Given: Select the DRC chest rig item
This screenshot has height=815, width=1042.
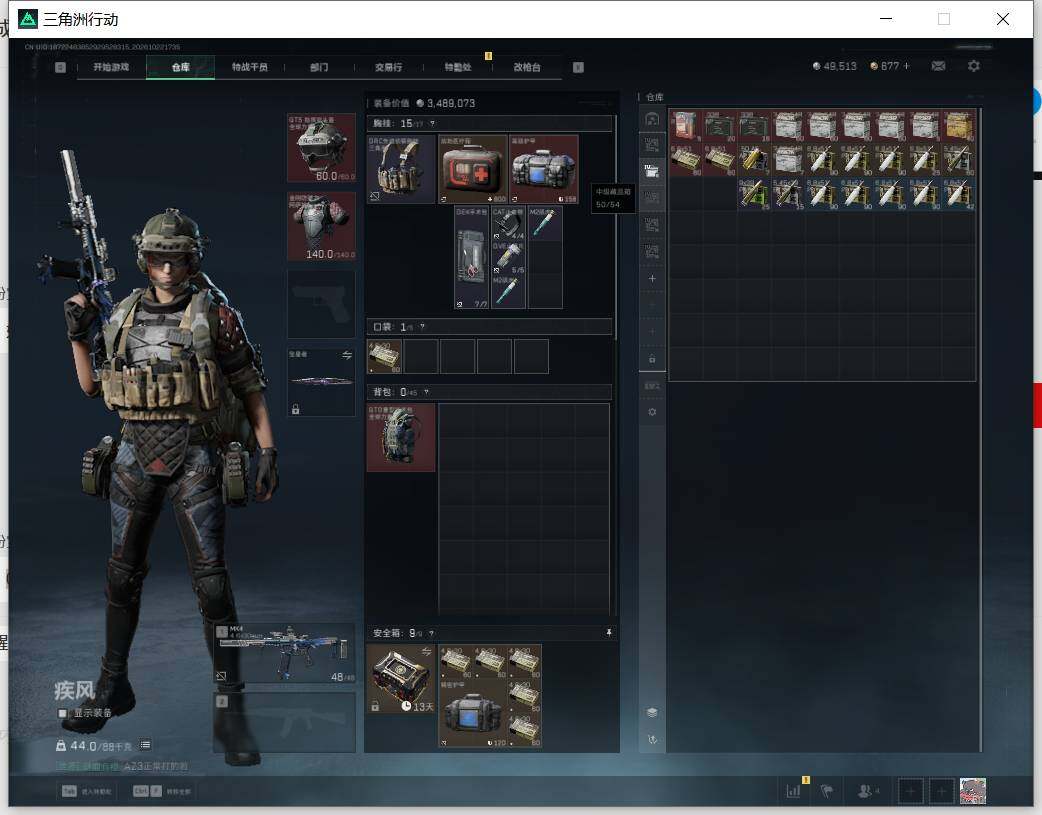Looking at the screenshot, I should [x=401, y=170].
